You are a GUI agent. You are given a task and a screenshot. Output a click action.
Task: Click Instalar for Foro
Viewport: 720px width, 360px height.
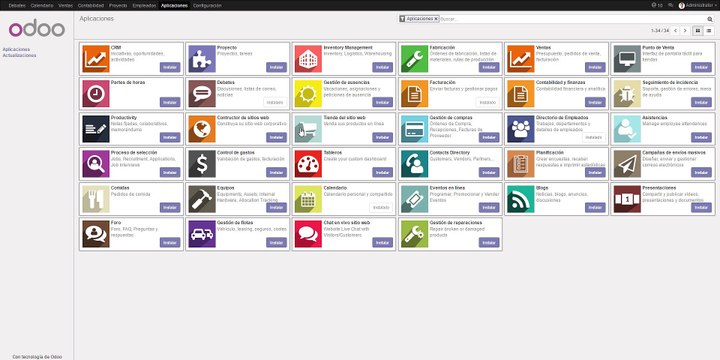pos(170,242)
